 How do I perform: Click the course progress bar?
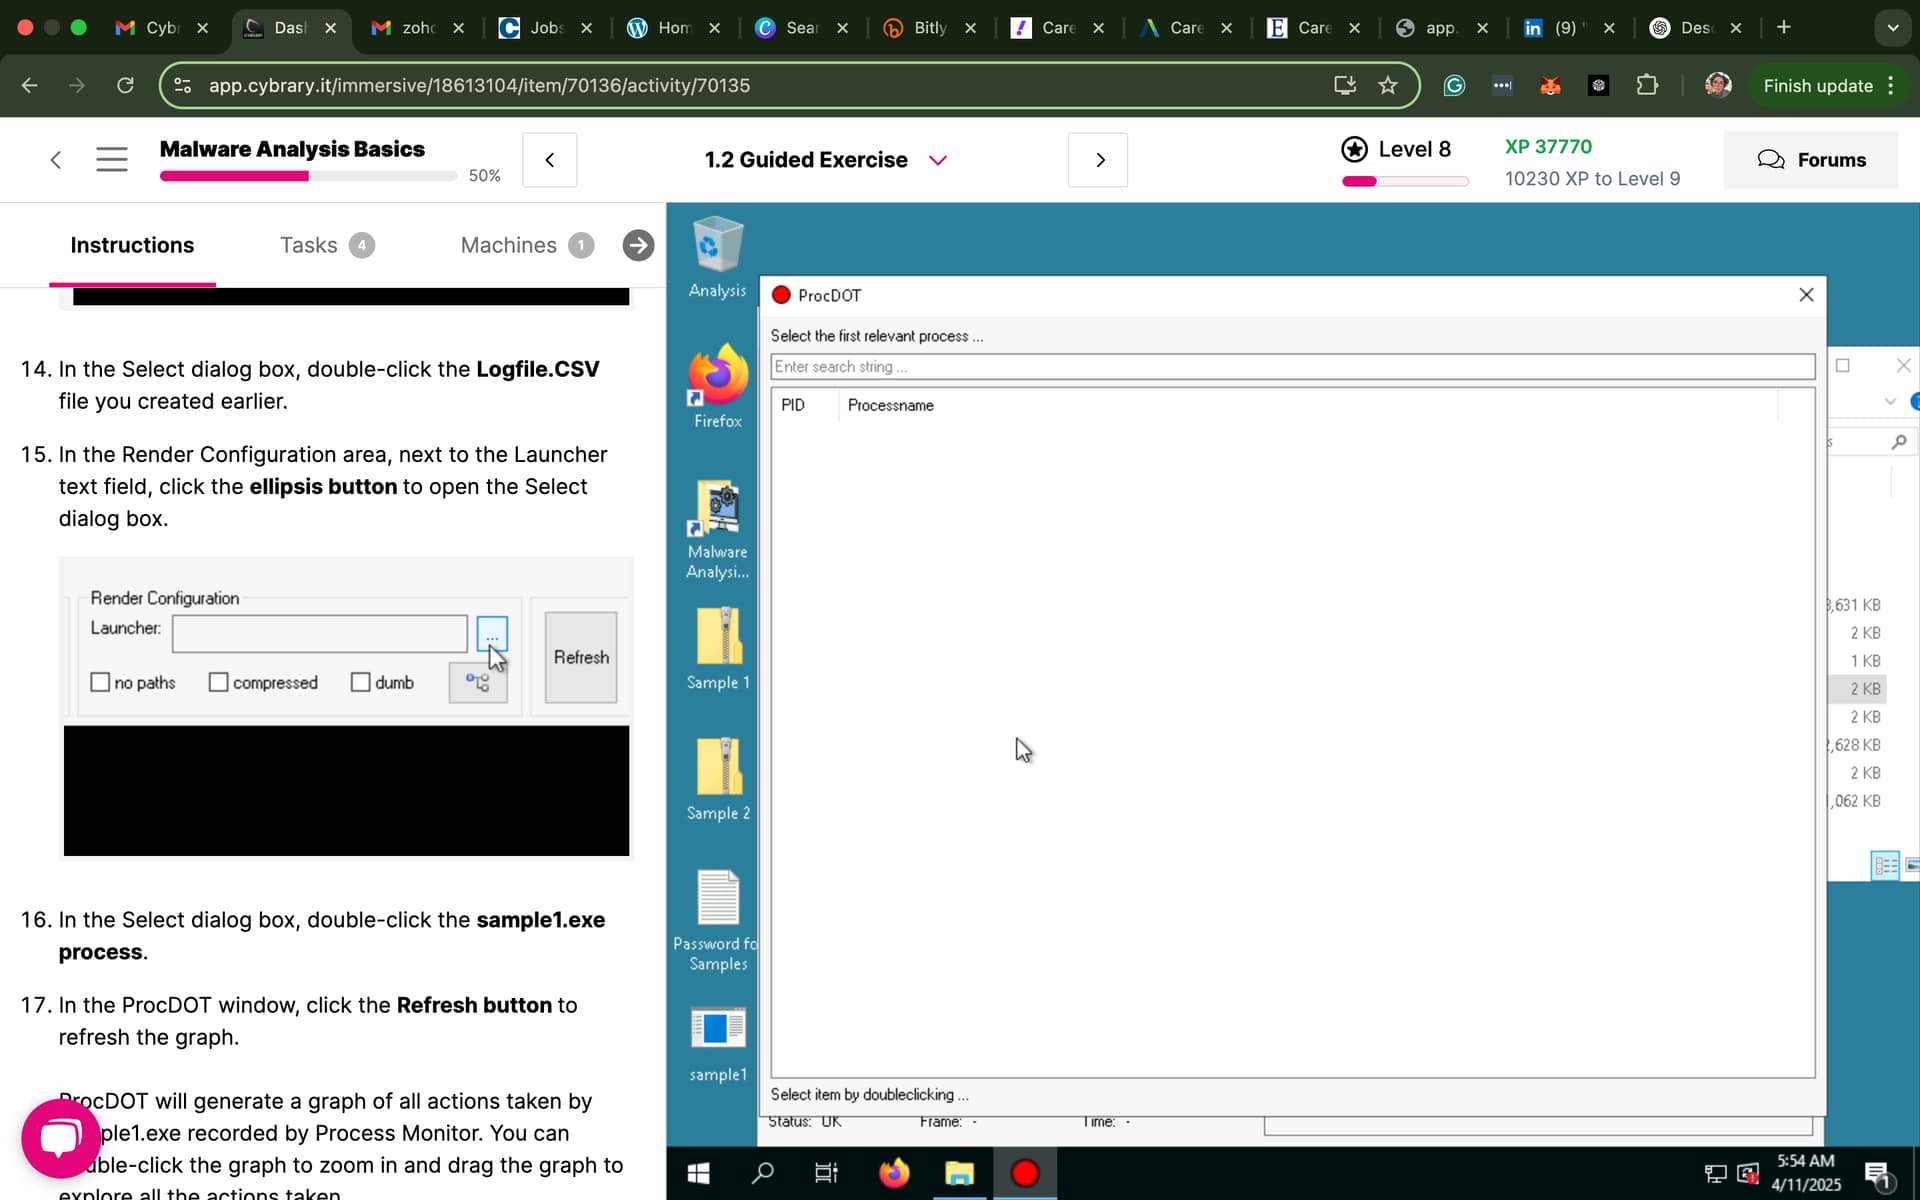(308, 176)
